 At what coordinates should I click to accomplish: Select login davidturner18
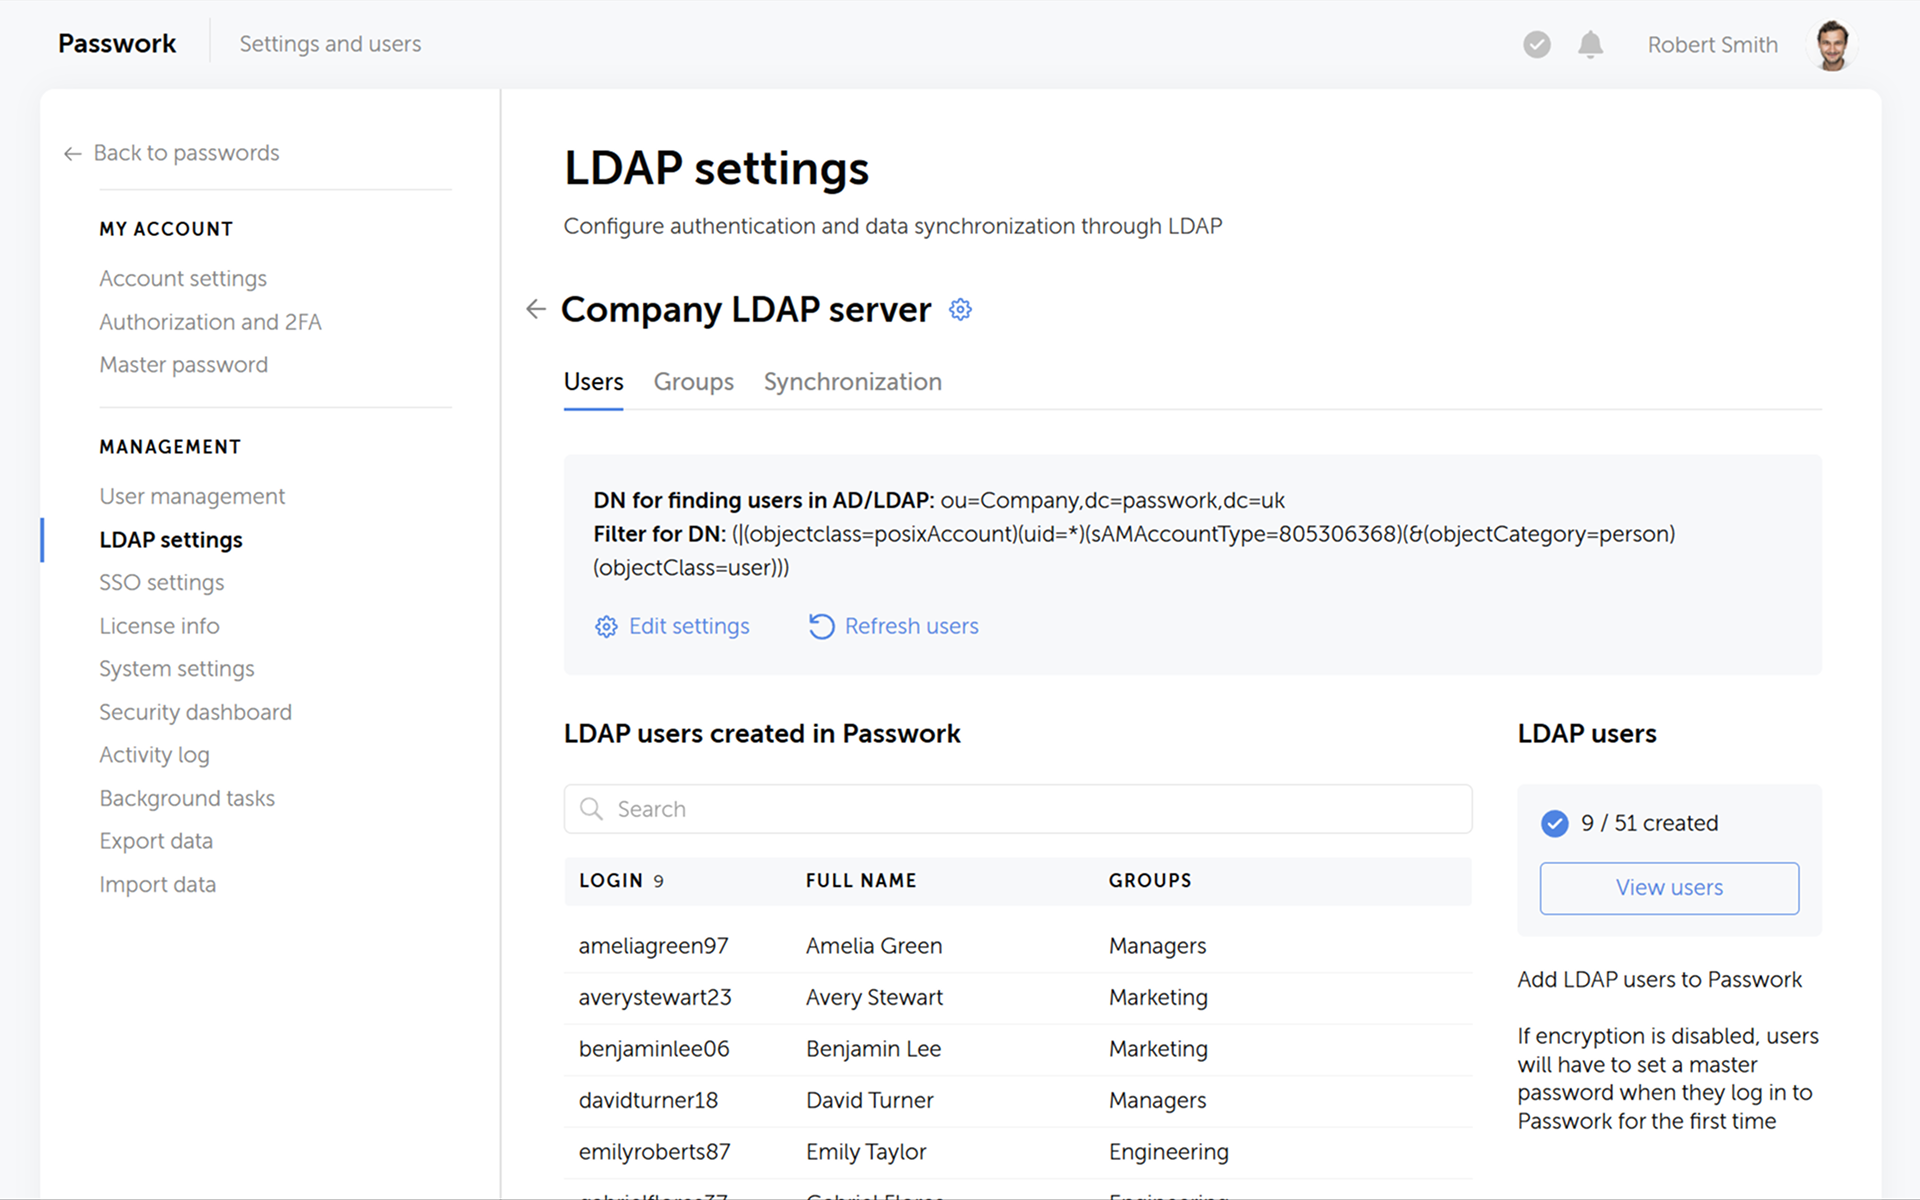tap(648, 1101)
